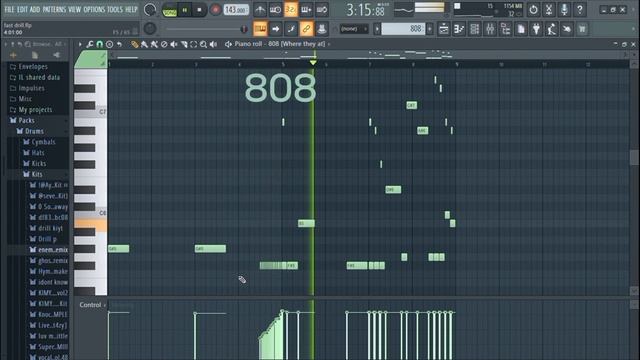Open the tempo tapper icon

point(551,29)
